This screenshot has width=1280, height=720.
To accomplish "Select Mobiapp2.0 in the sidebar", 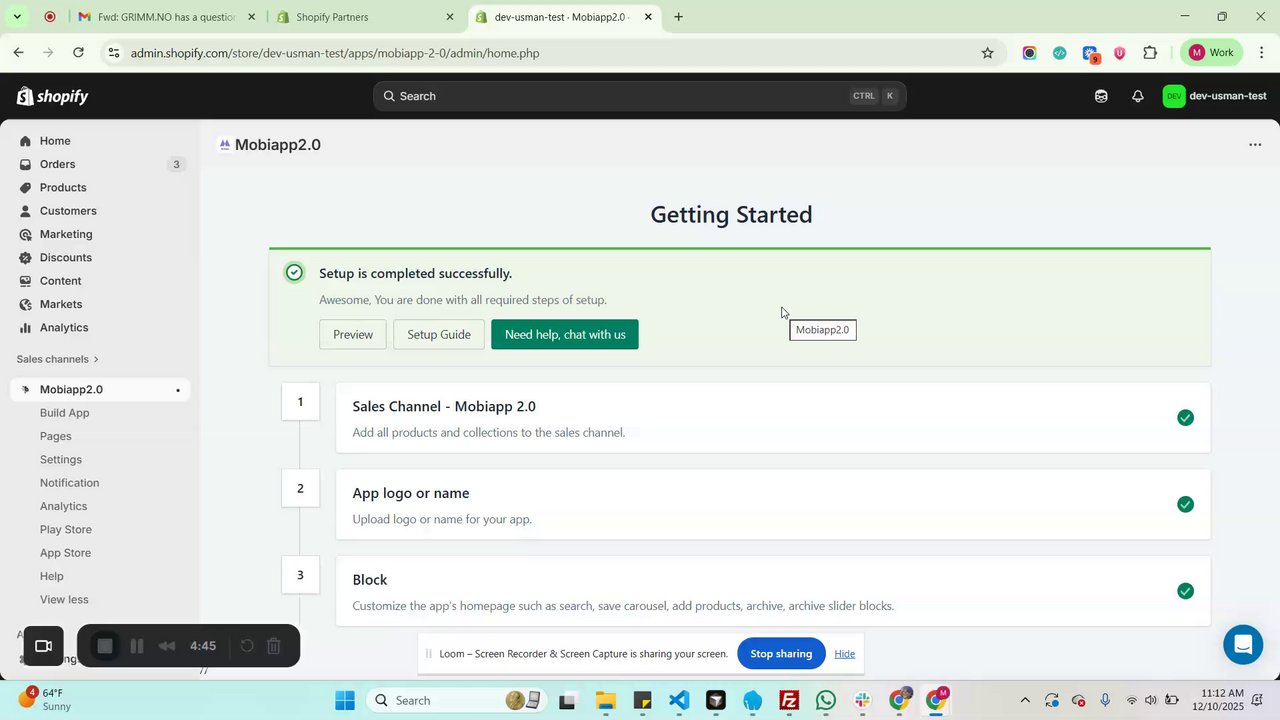I will [x=100, y=390].
